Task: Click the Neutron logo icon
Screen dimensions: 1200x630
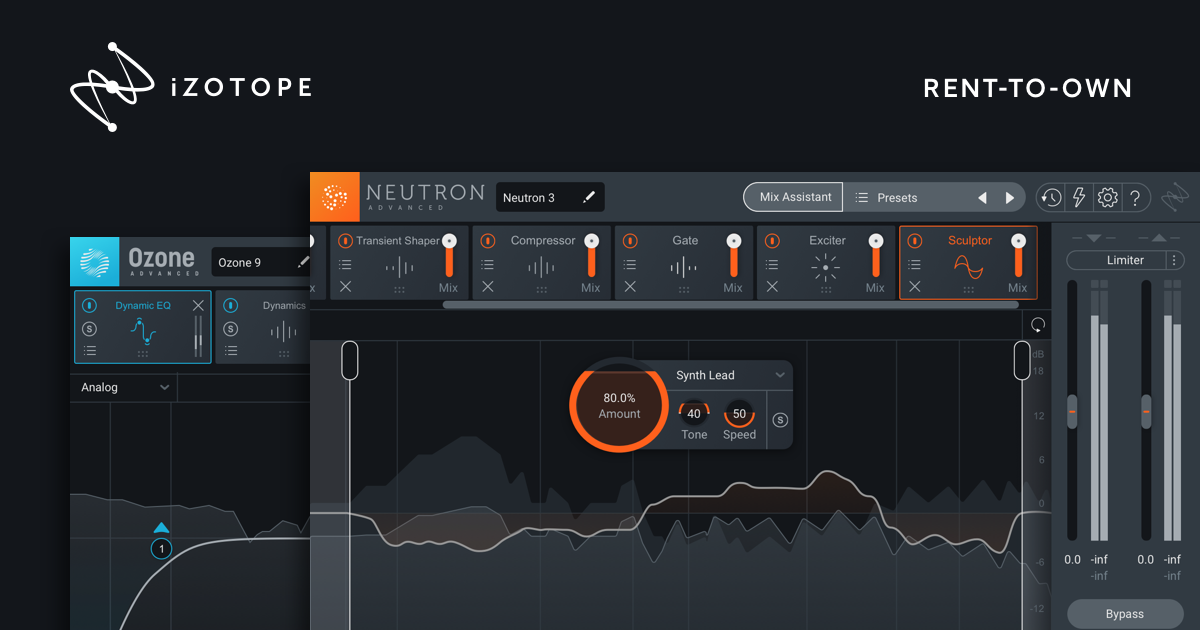Action: [x=334, y=197]
